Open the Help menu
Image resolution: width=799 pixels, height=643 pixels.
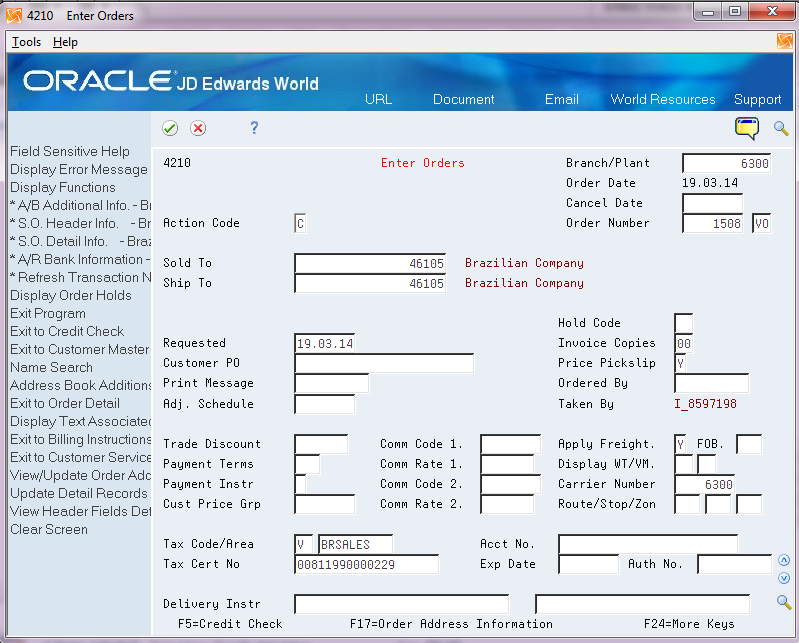click(x=65, y=42)
